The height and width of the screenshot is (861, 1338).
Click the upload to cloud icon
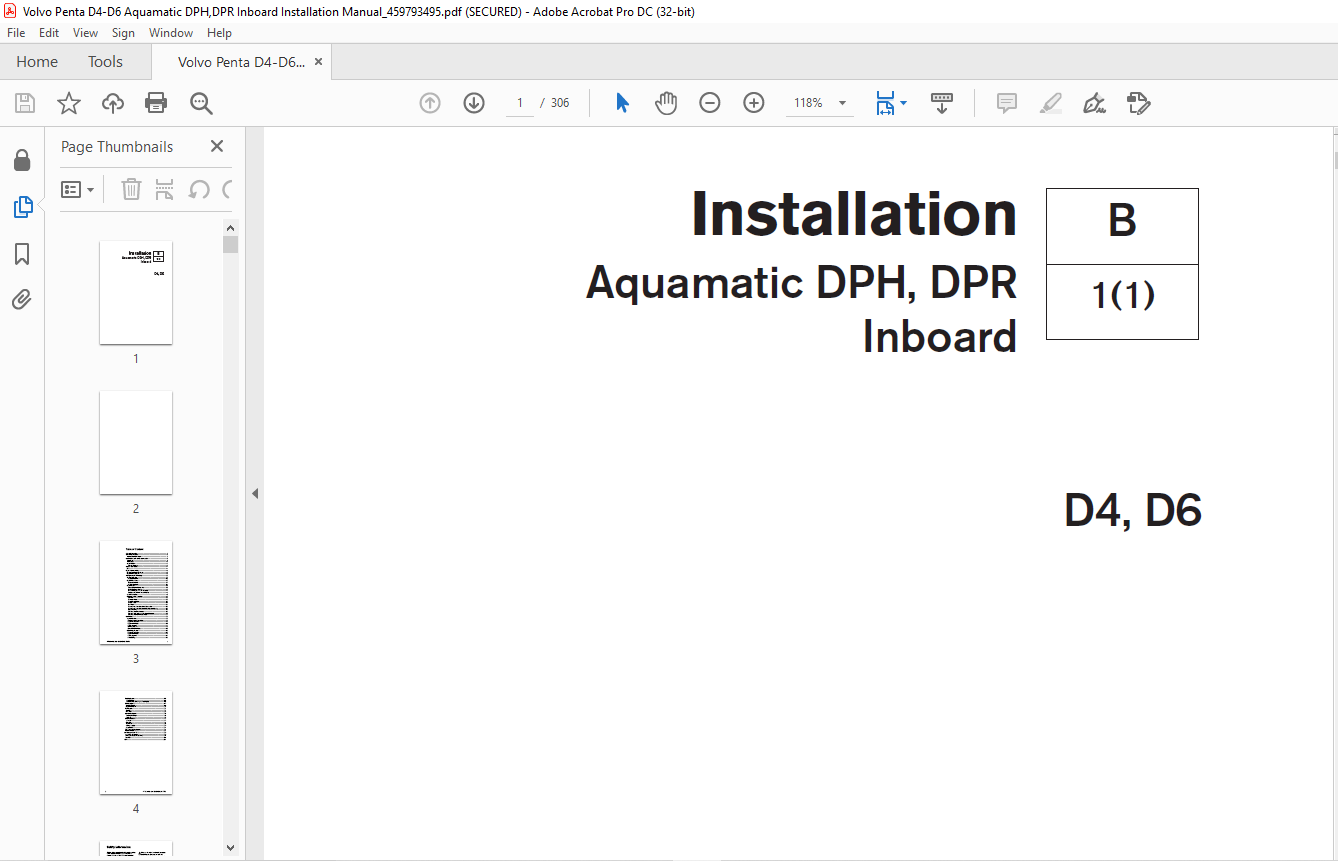click(113, 103)
